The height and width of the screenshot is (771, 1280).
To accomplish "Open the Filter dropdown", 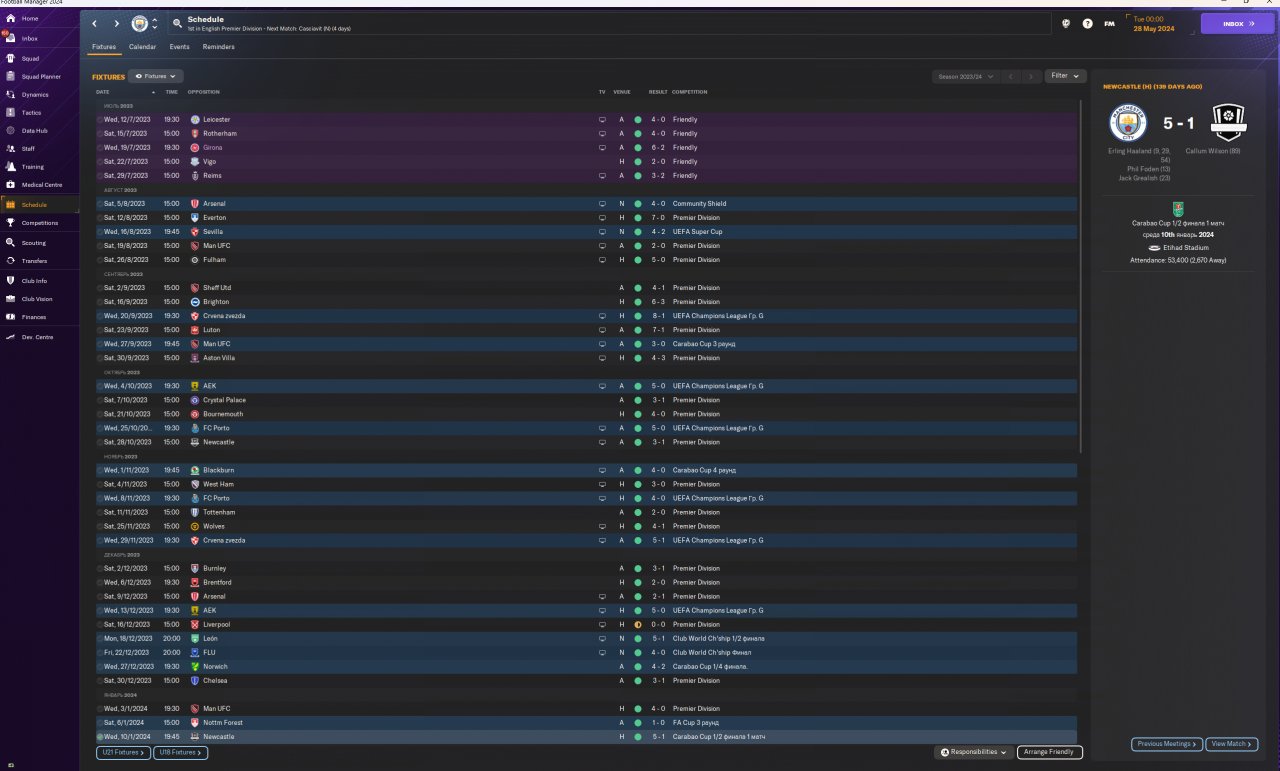I will point(1066,76).
